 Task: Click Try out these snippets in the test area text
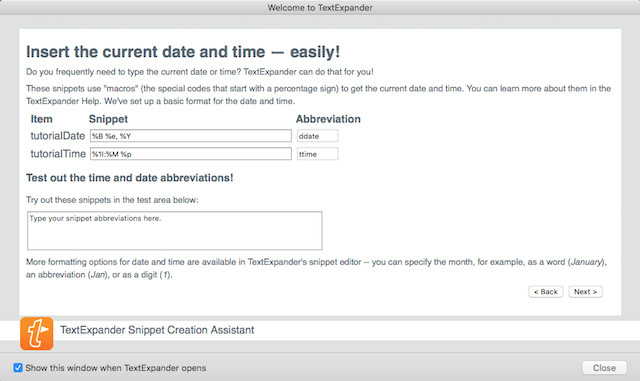tap(112, 200)
